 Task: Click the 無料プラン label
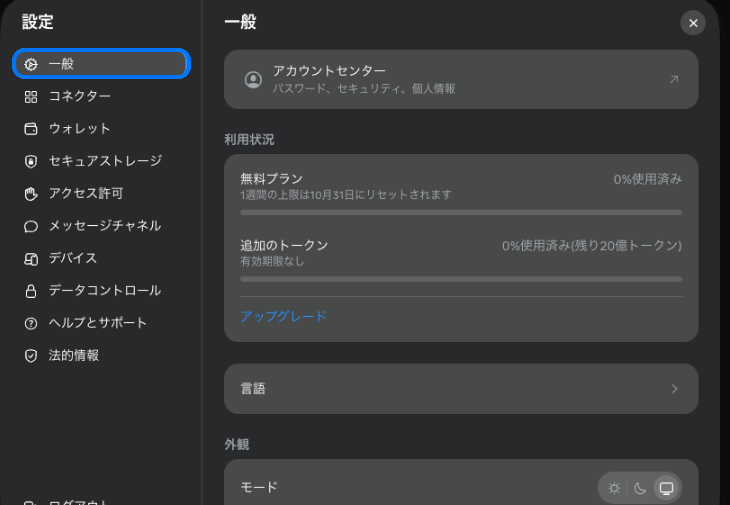coord(271,179)
